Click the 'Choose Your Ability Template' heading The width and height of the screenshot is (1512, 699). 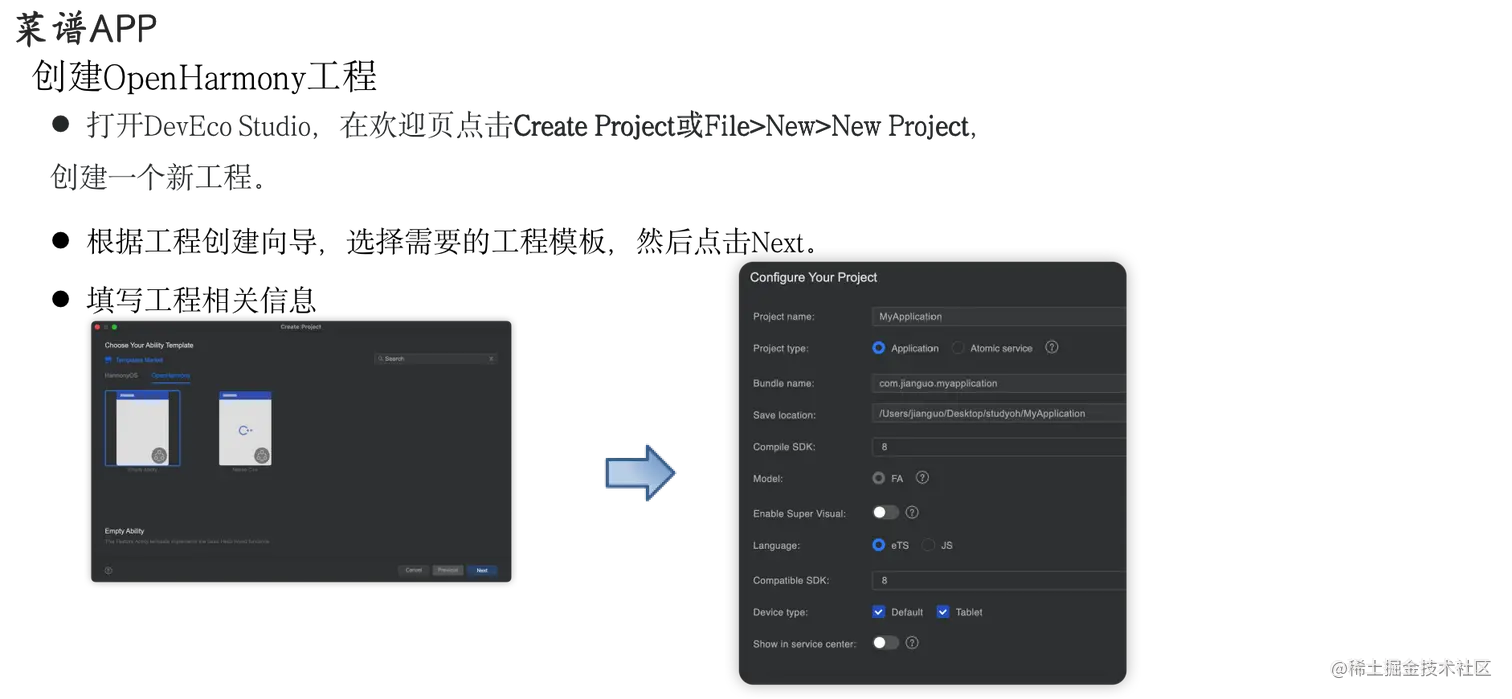click(149, 345)
